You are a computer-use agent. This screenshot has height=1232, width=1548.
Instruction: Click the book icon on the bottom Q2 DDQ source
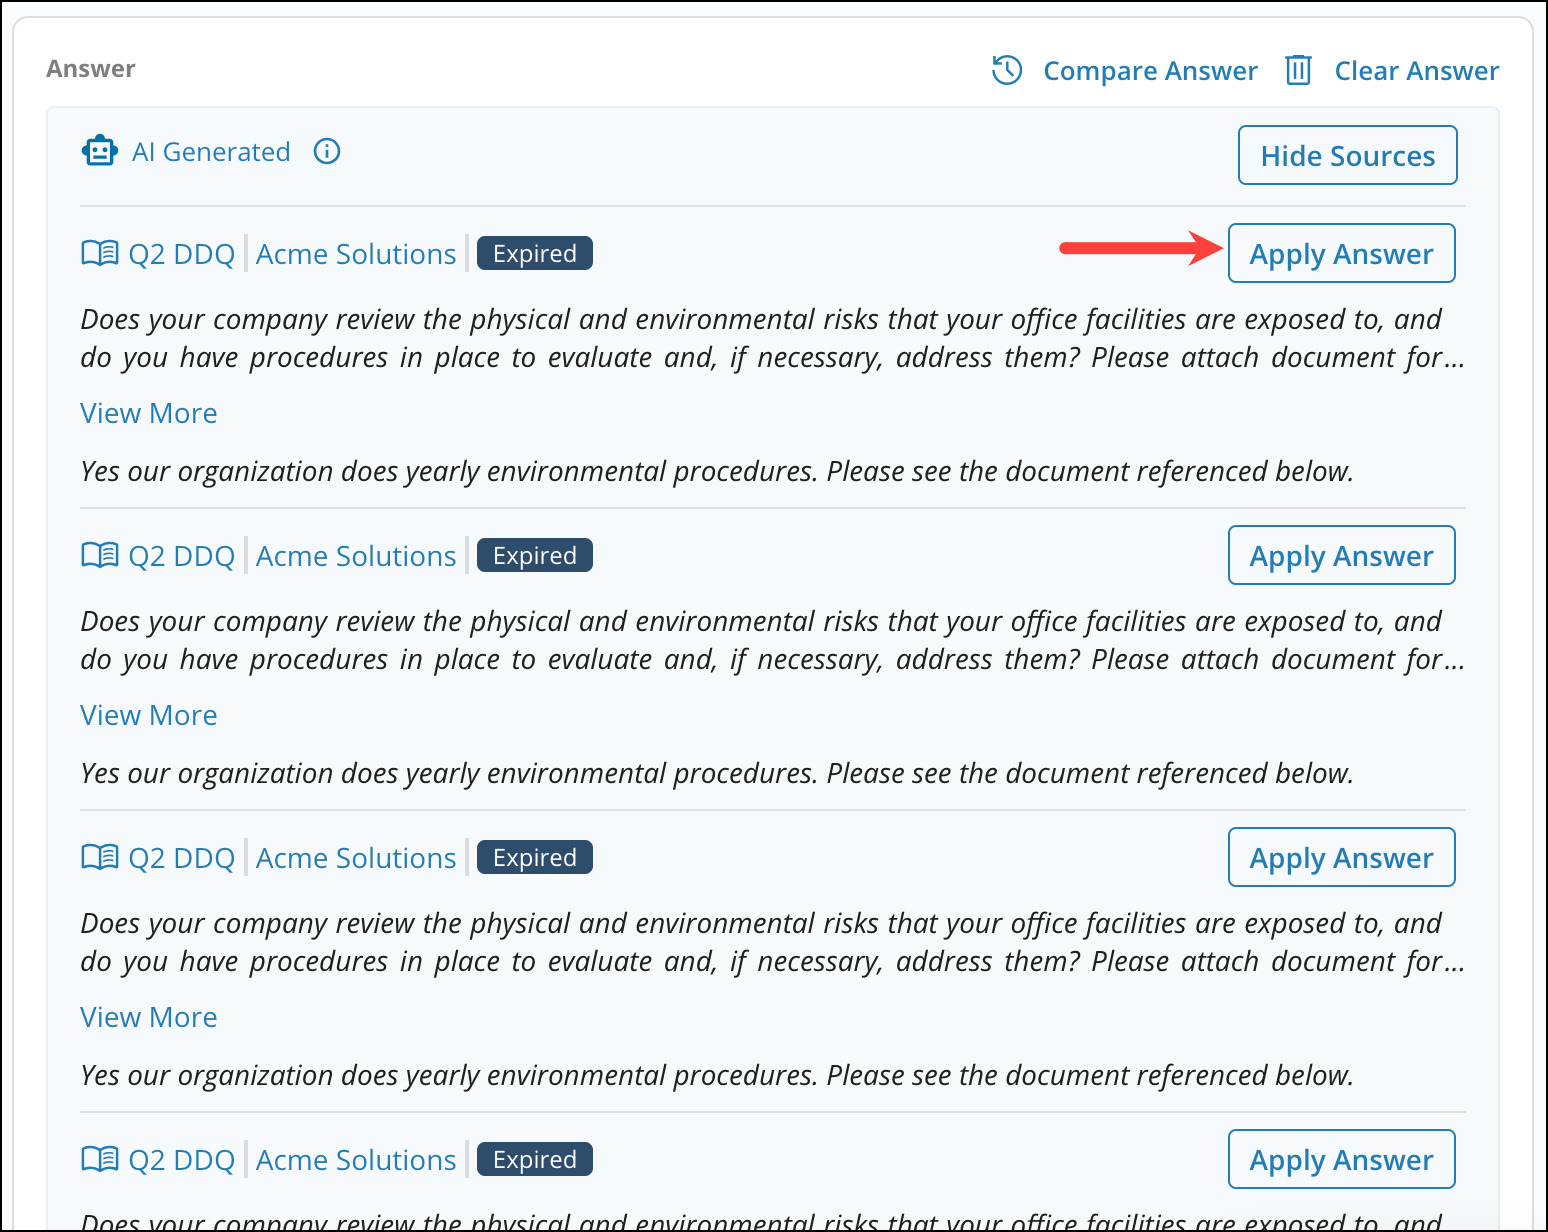click(100, 1159)
